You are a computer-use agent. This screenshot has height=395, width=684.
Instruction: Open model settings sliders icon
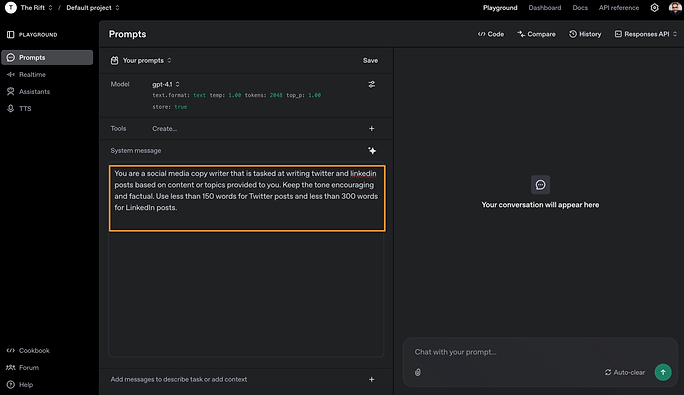(x=372, y=84)
